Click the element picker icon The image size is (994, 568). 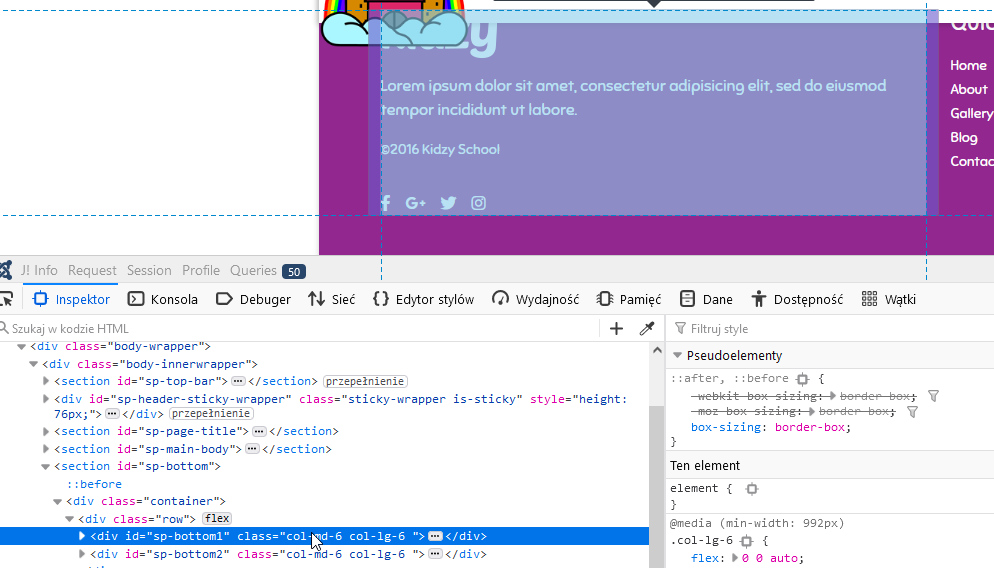point(6,299)
